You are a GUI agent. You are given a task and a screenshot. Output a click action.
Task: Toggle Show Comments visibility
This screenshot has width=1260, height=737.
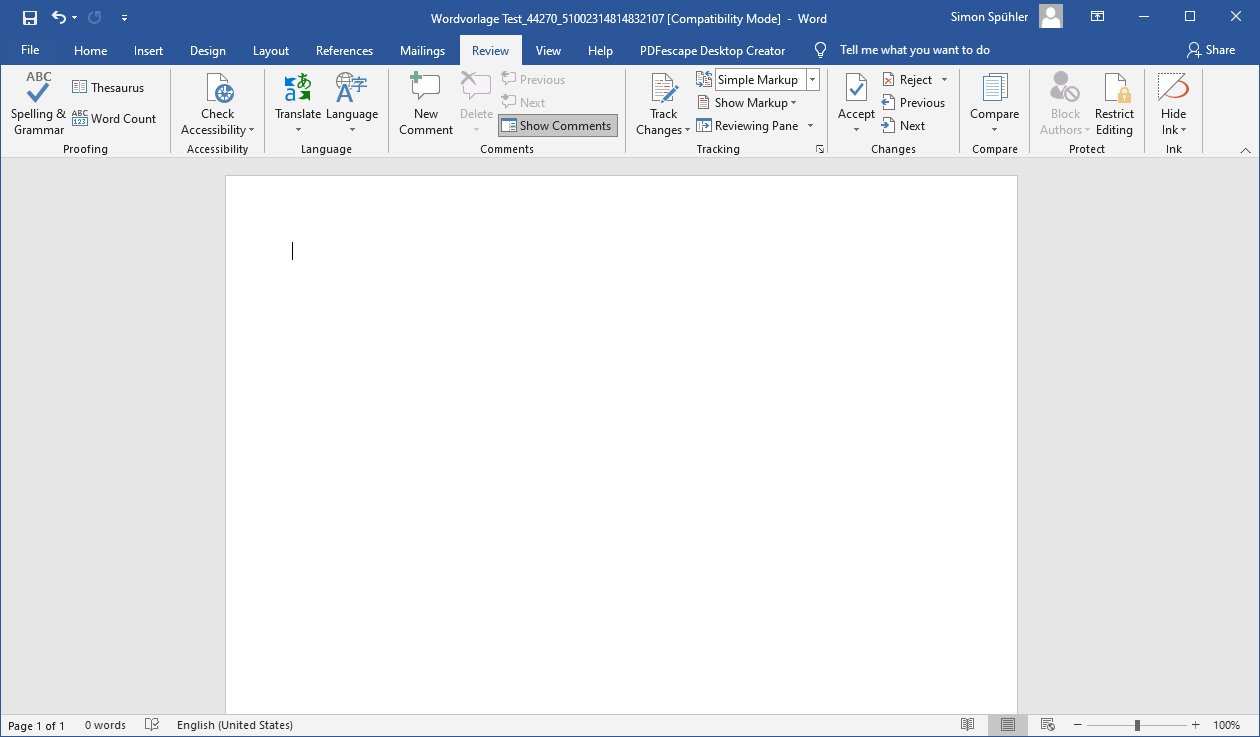[x=557, y=125]
